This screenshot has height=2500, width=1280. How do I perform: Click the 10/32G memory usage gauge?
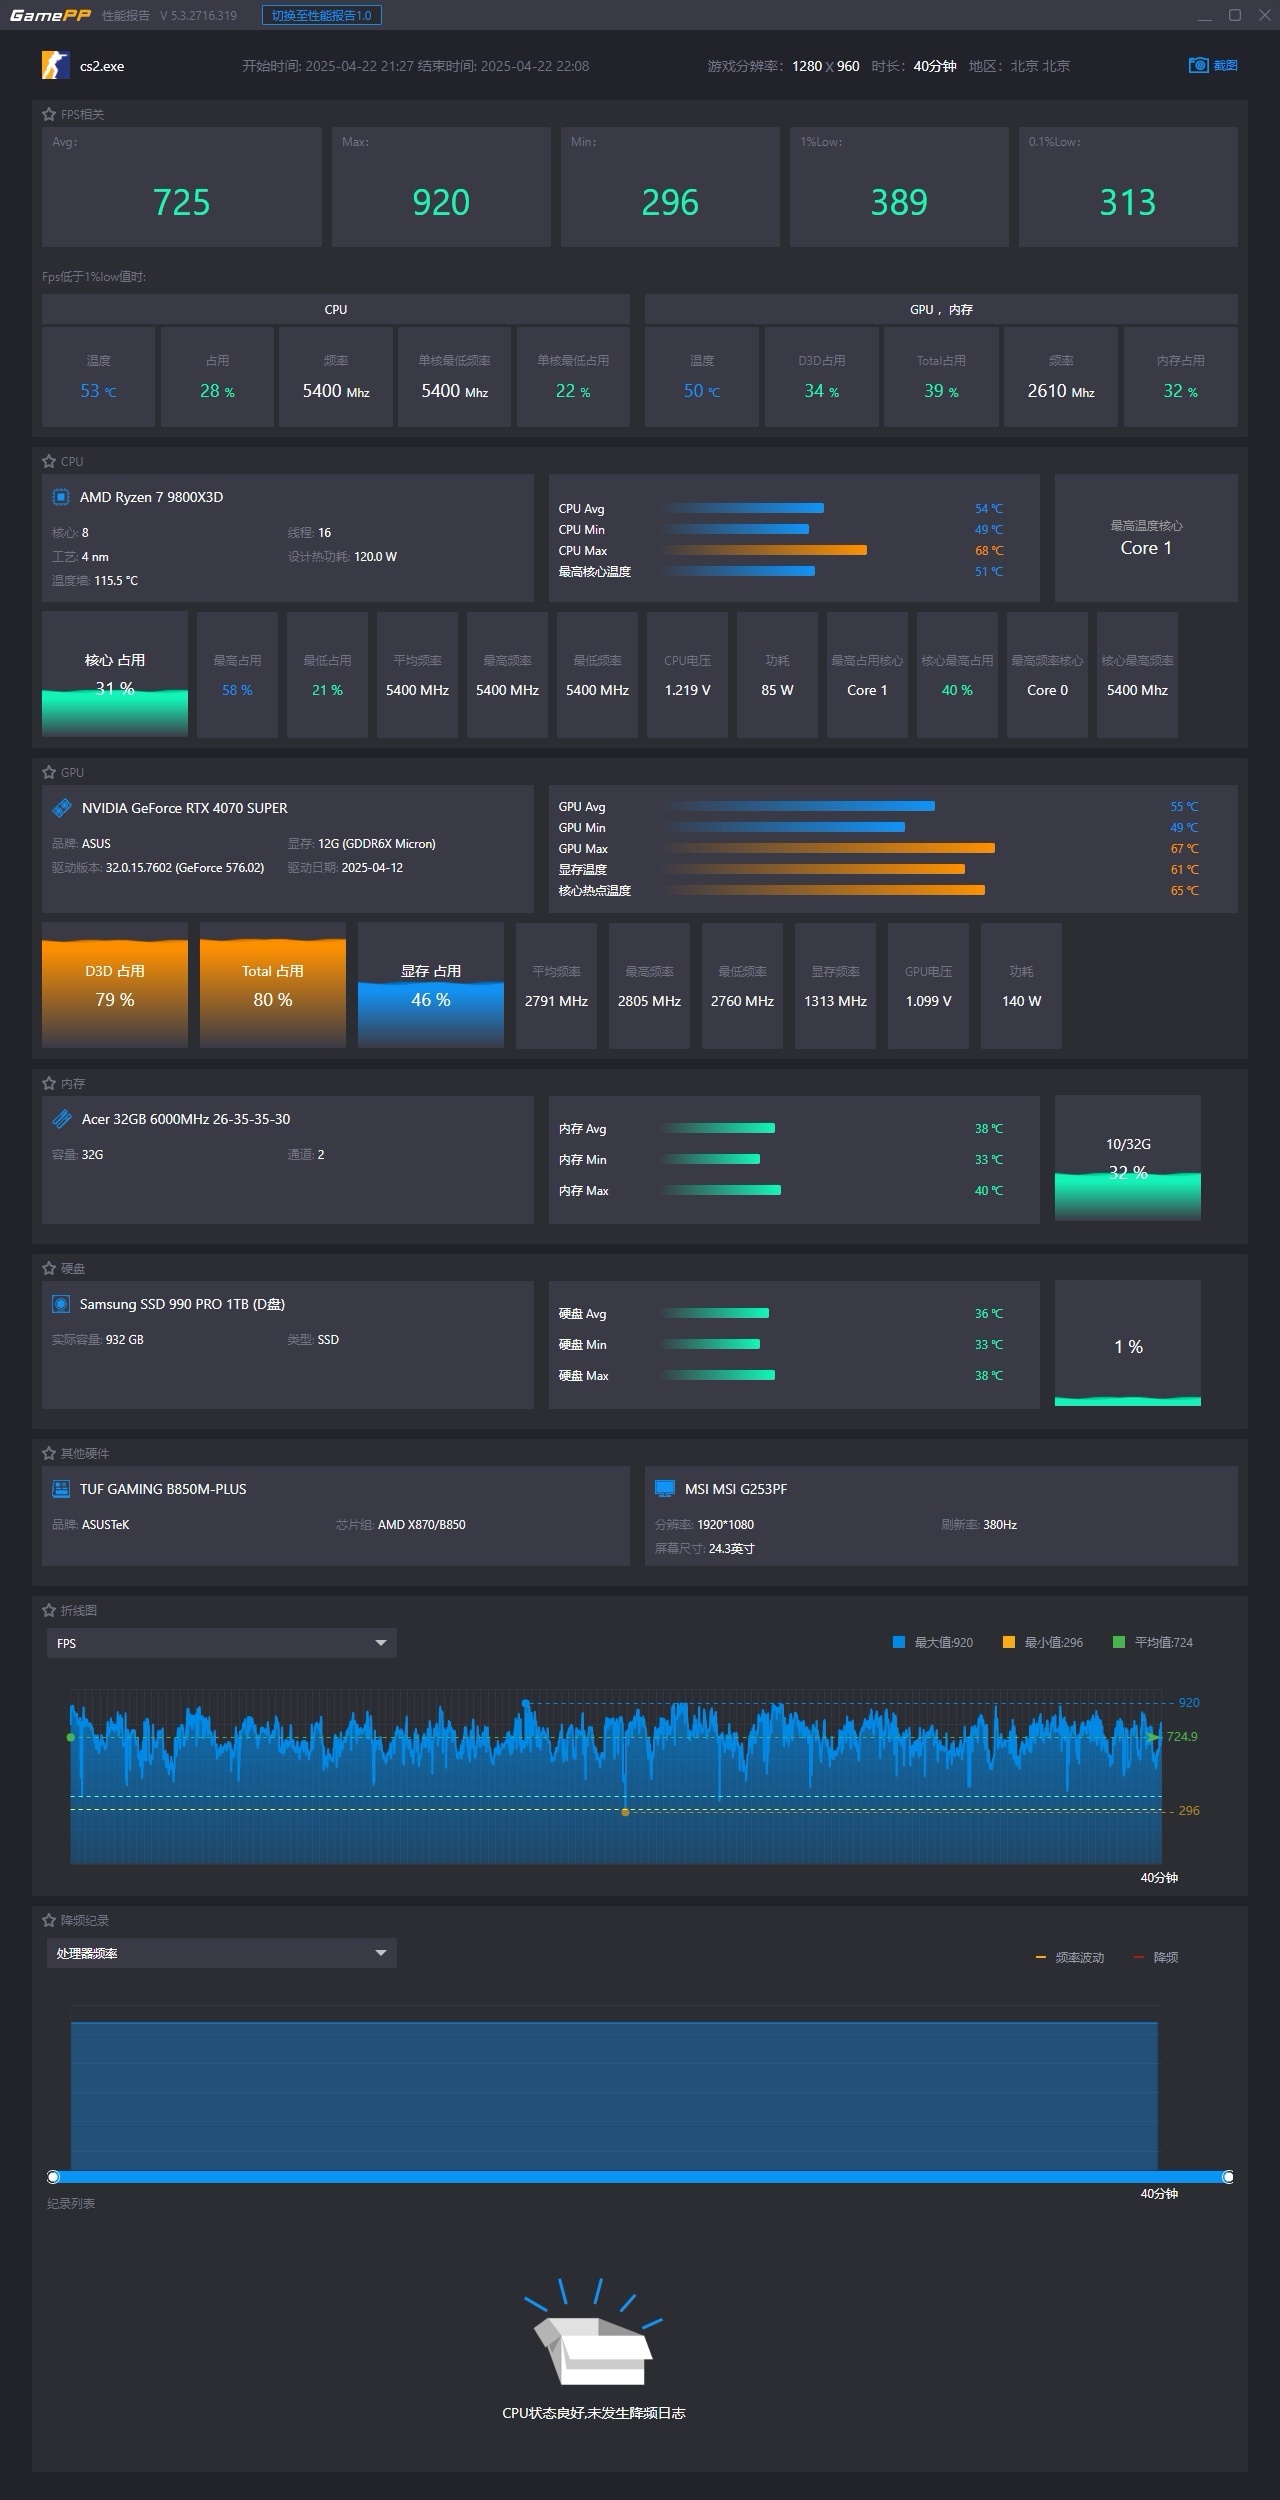coord(1128,1159)
